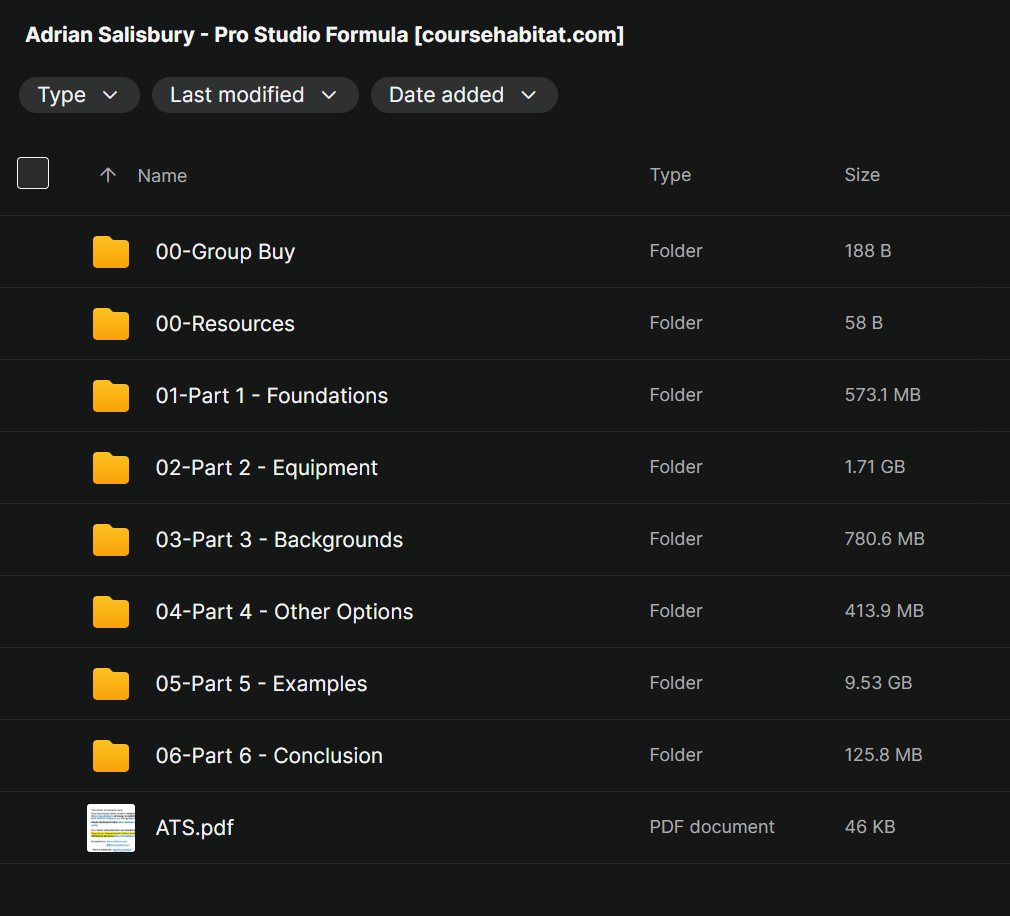
Task: Open the 05-Part 5 - Examples folder name
Action: (261, 684)
